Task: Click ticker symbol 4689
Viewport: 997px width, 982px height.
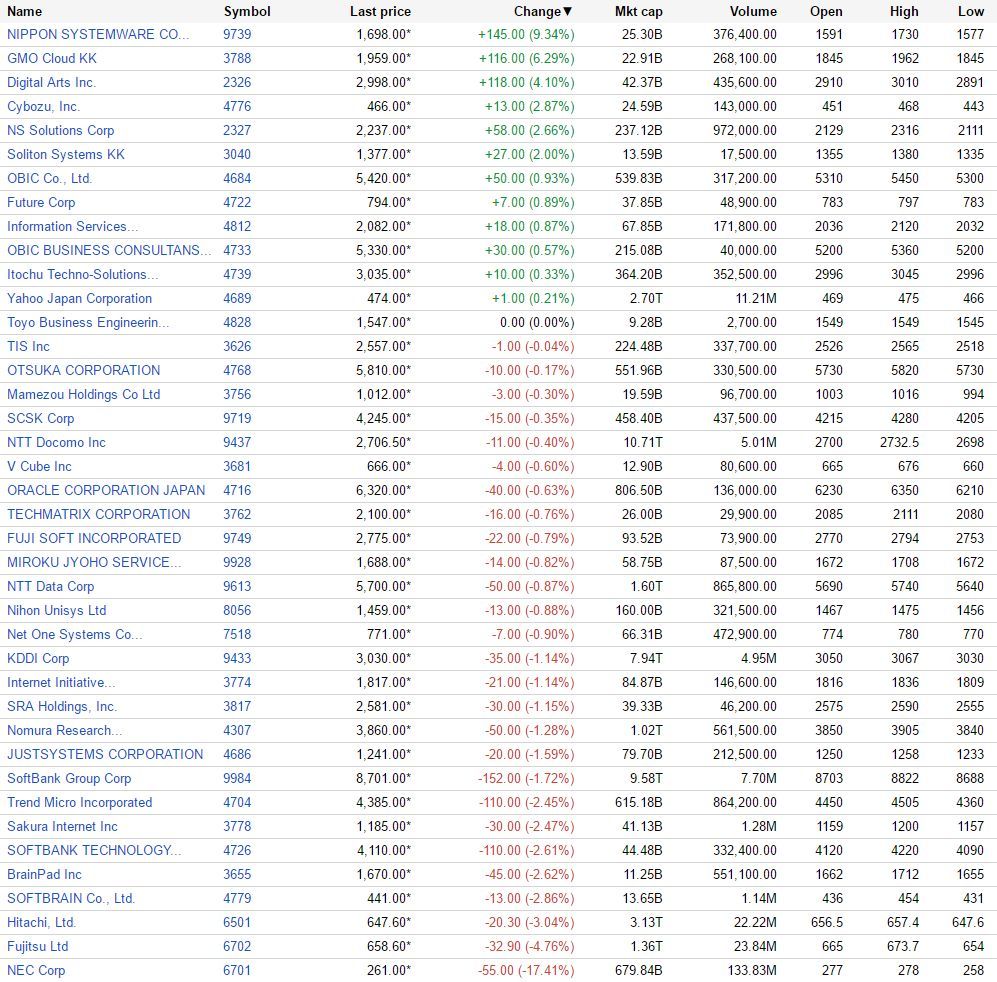Action: 237,298
